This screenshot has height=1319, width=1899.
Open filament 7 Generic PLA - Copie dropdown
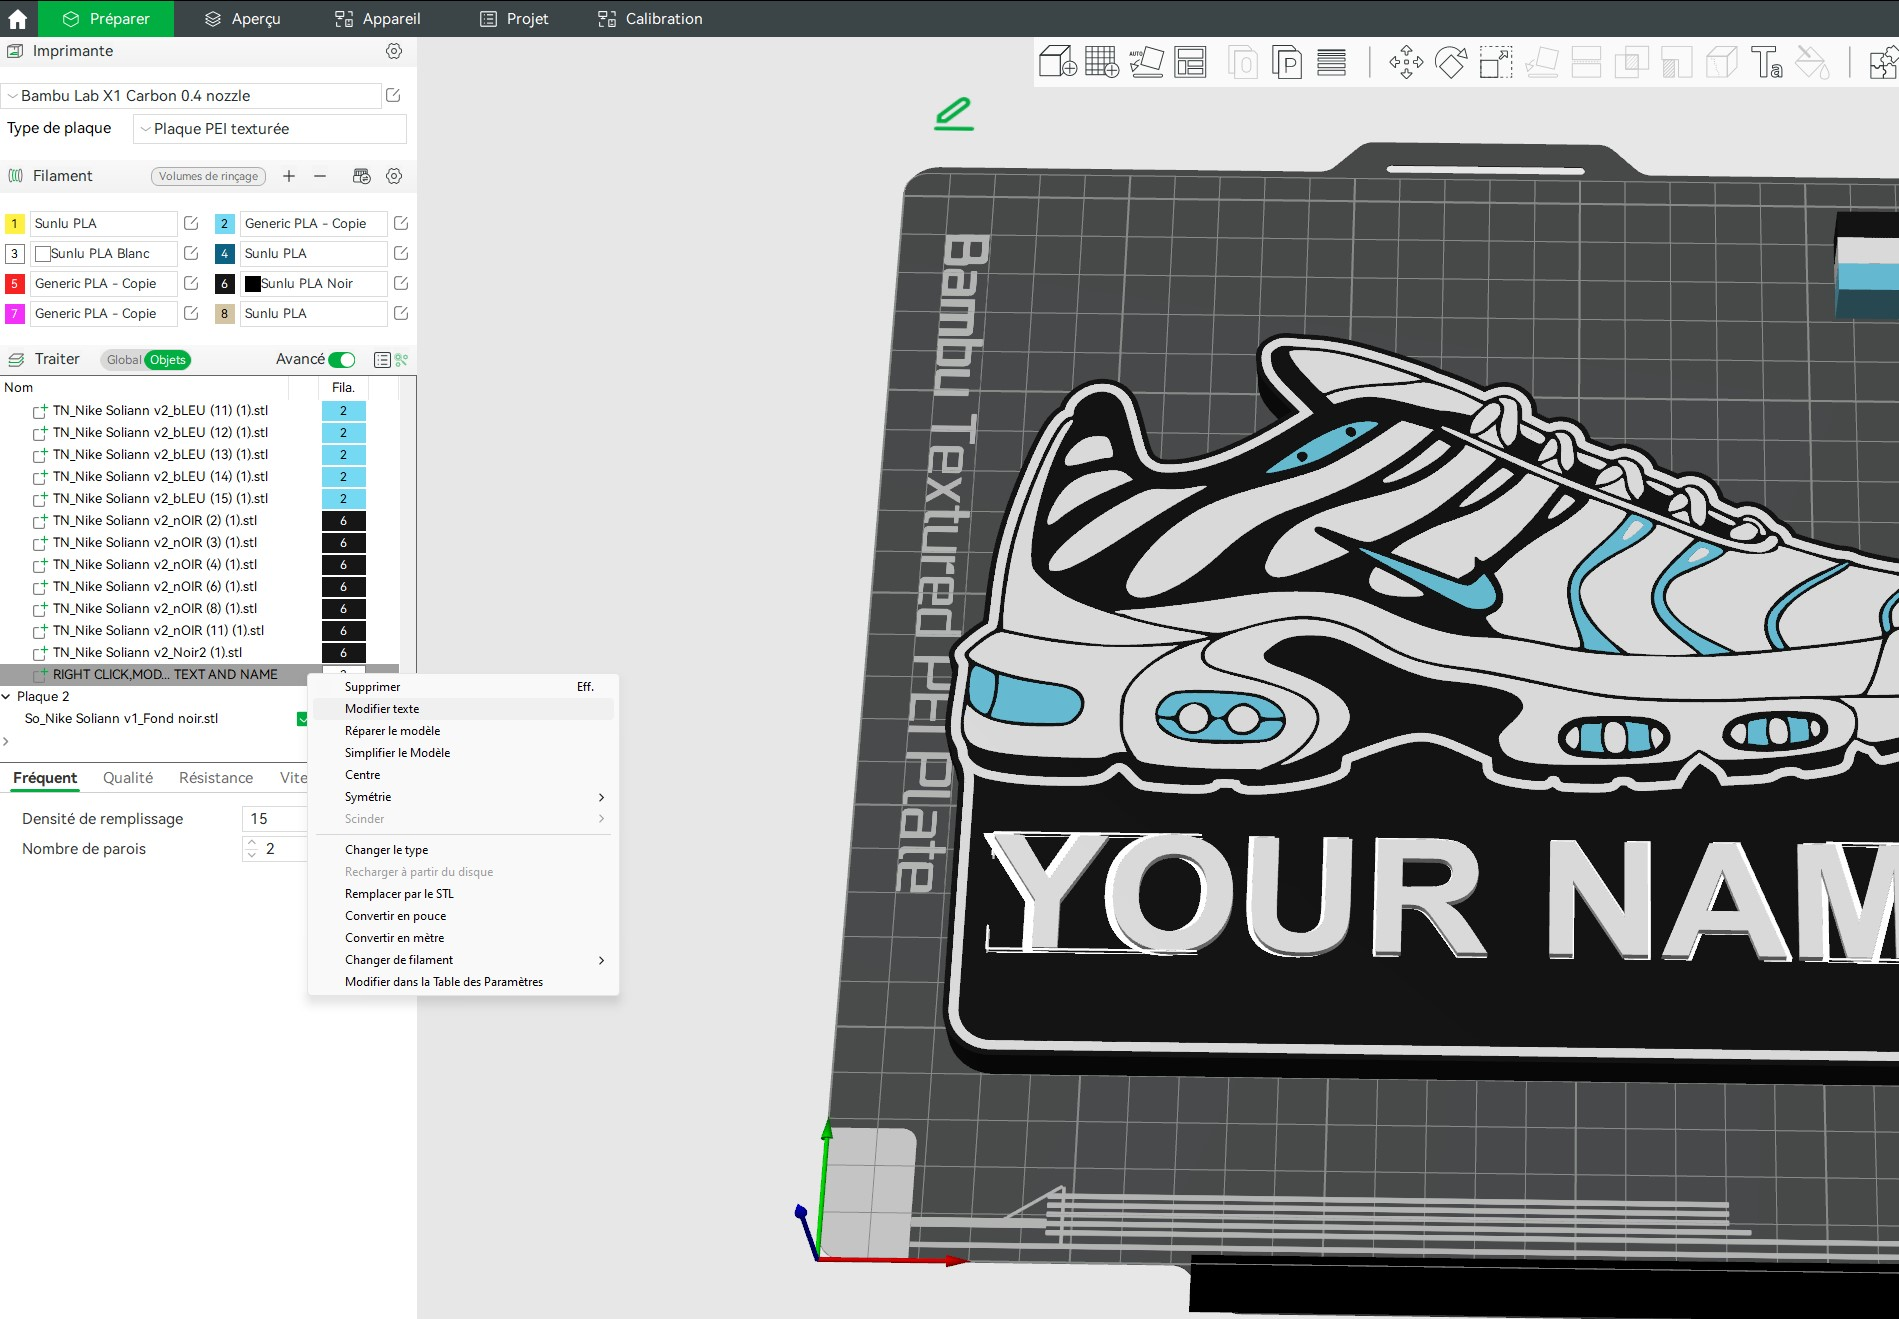[x=103, y=314]
